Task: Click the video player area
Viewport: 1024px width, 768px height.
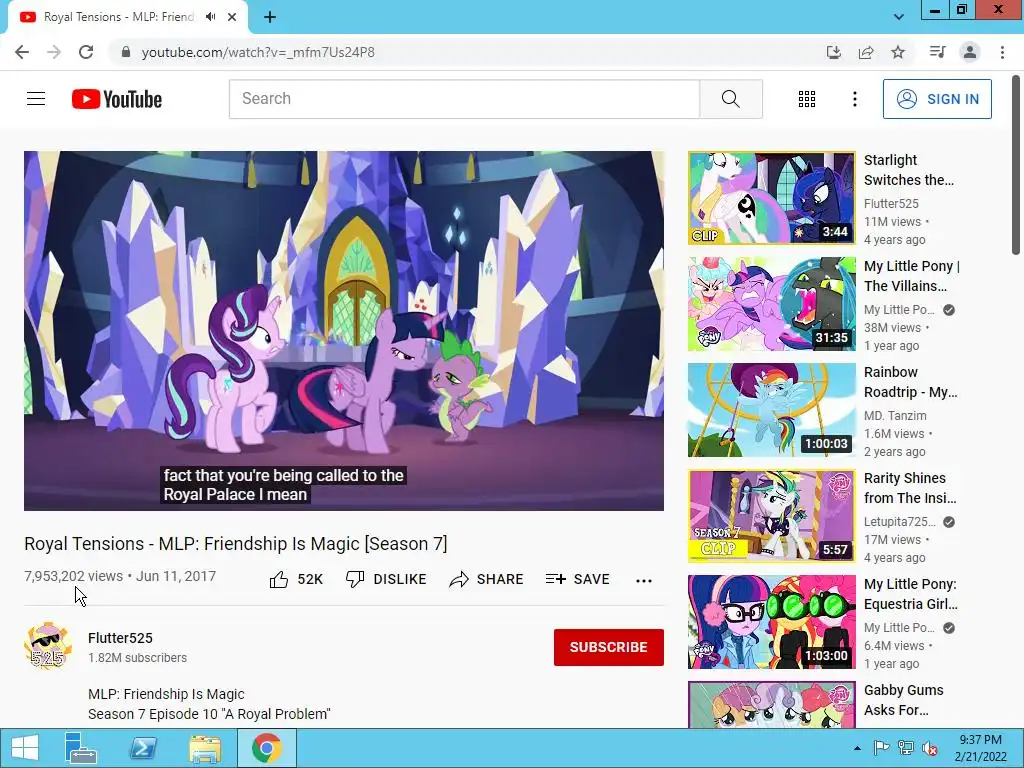Action: tap(344, 330)
